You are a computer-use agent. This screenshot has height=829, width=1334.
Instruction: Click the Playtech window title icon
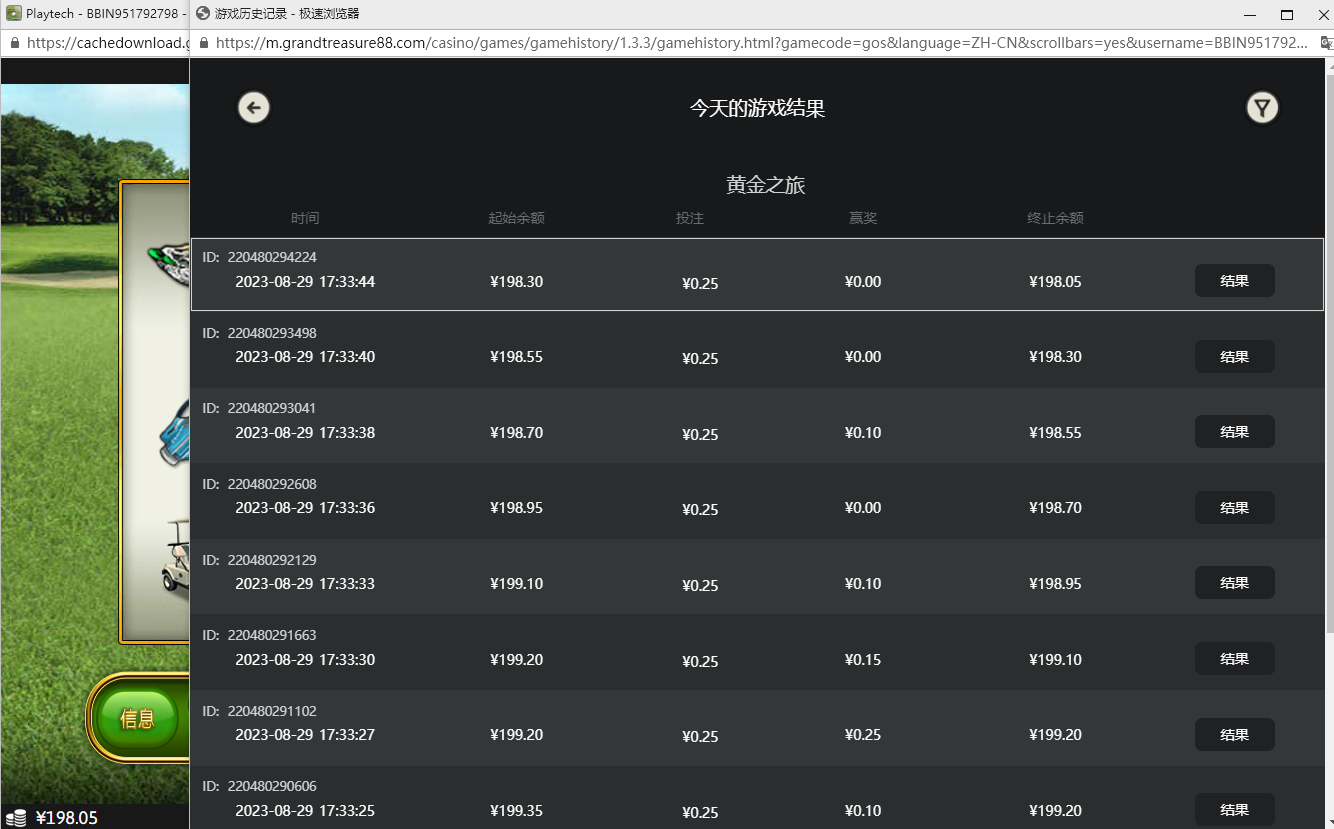[x=13, y=14]
